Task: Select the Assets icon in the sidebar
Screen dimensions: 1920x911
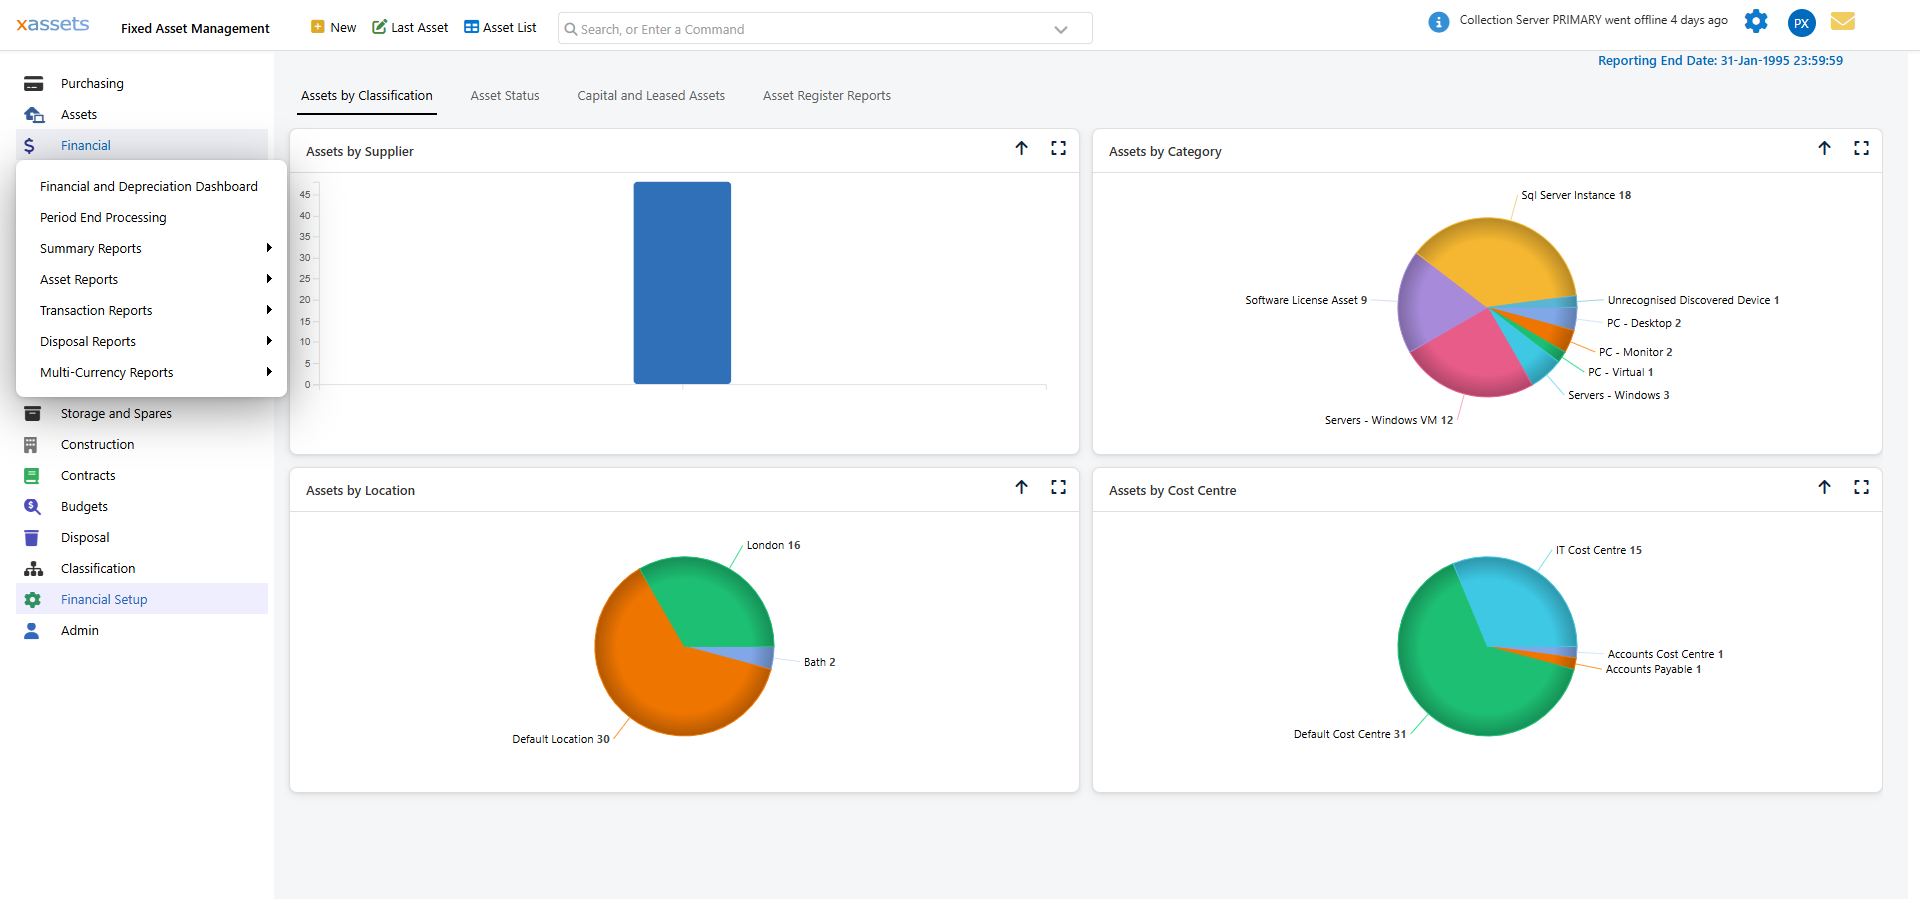Action: (x=34, y=114)
